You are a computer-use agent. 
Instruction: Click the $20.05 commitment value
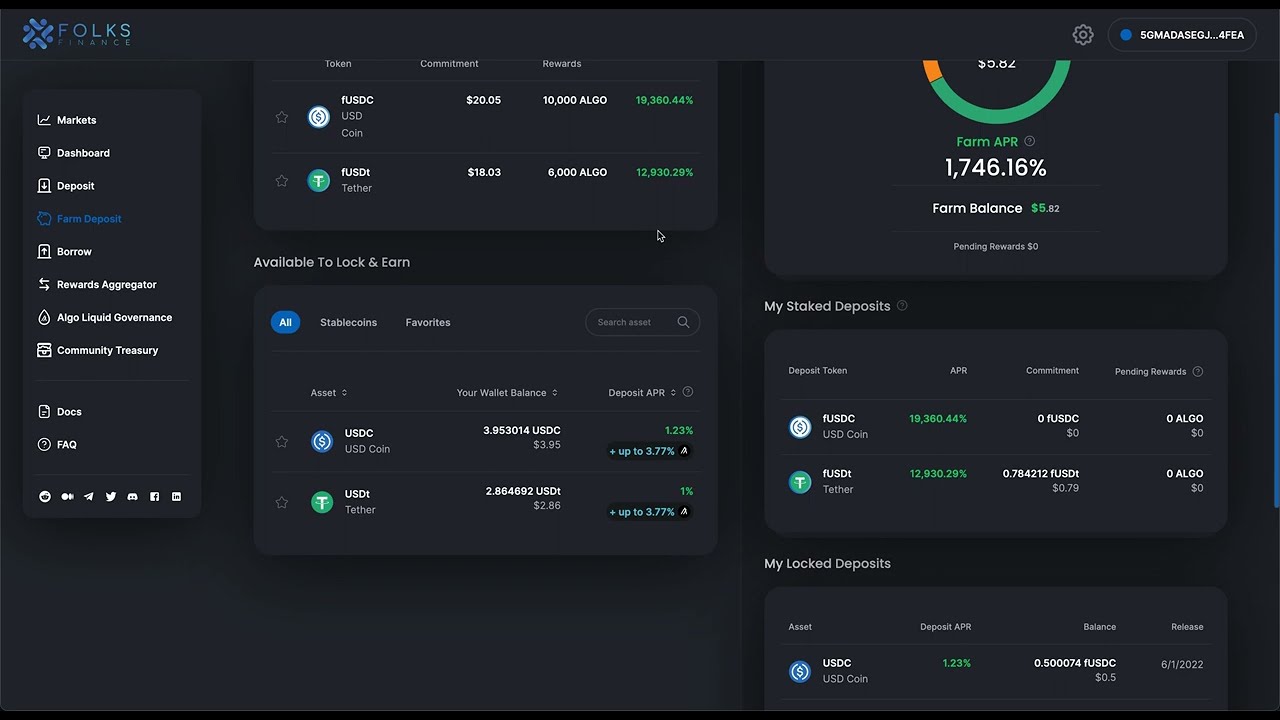pyautogui.click(x=484, y=100)
